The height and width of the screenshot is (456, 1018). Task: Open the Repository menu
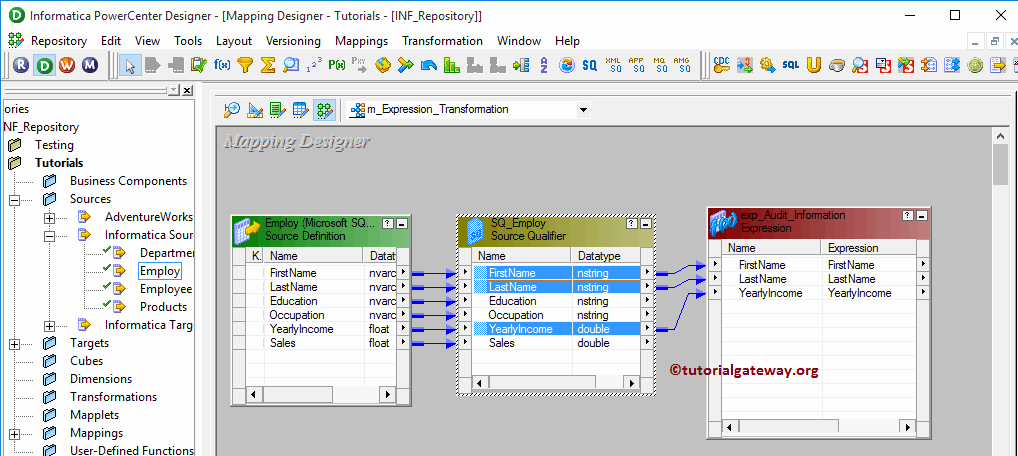pyautogui.click(x=58, y=41)
